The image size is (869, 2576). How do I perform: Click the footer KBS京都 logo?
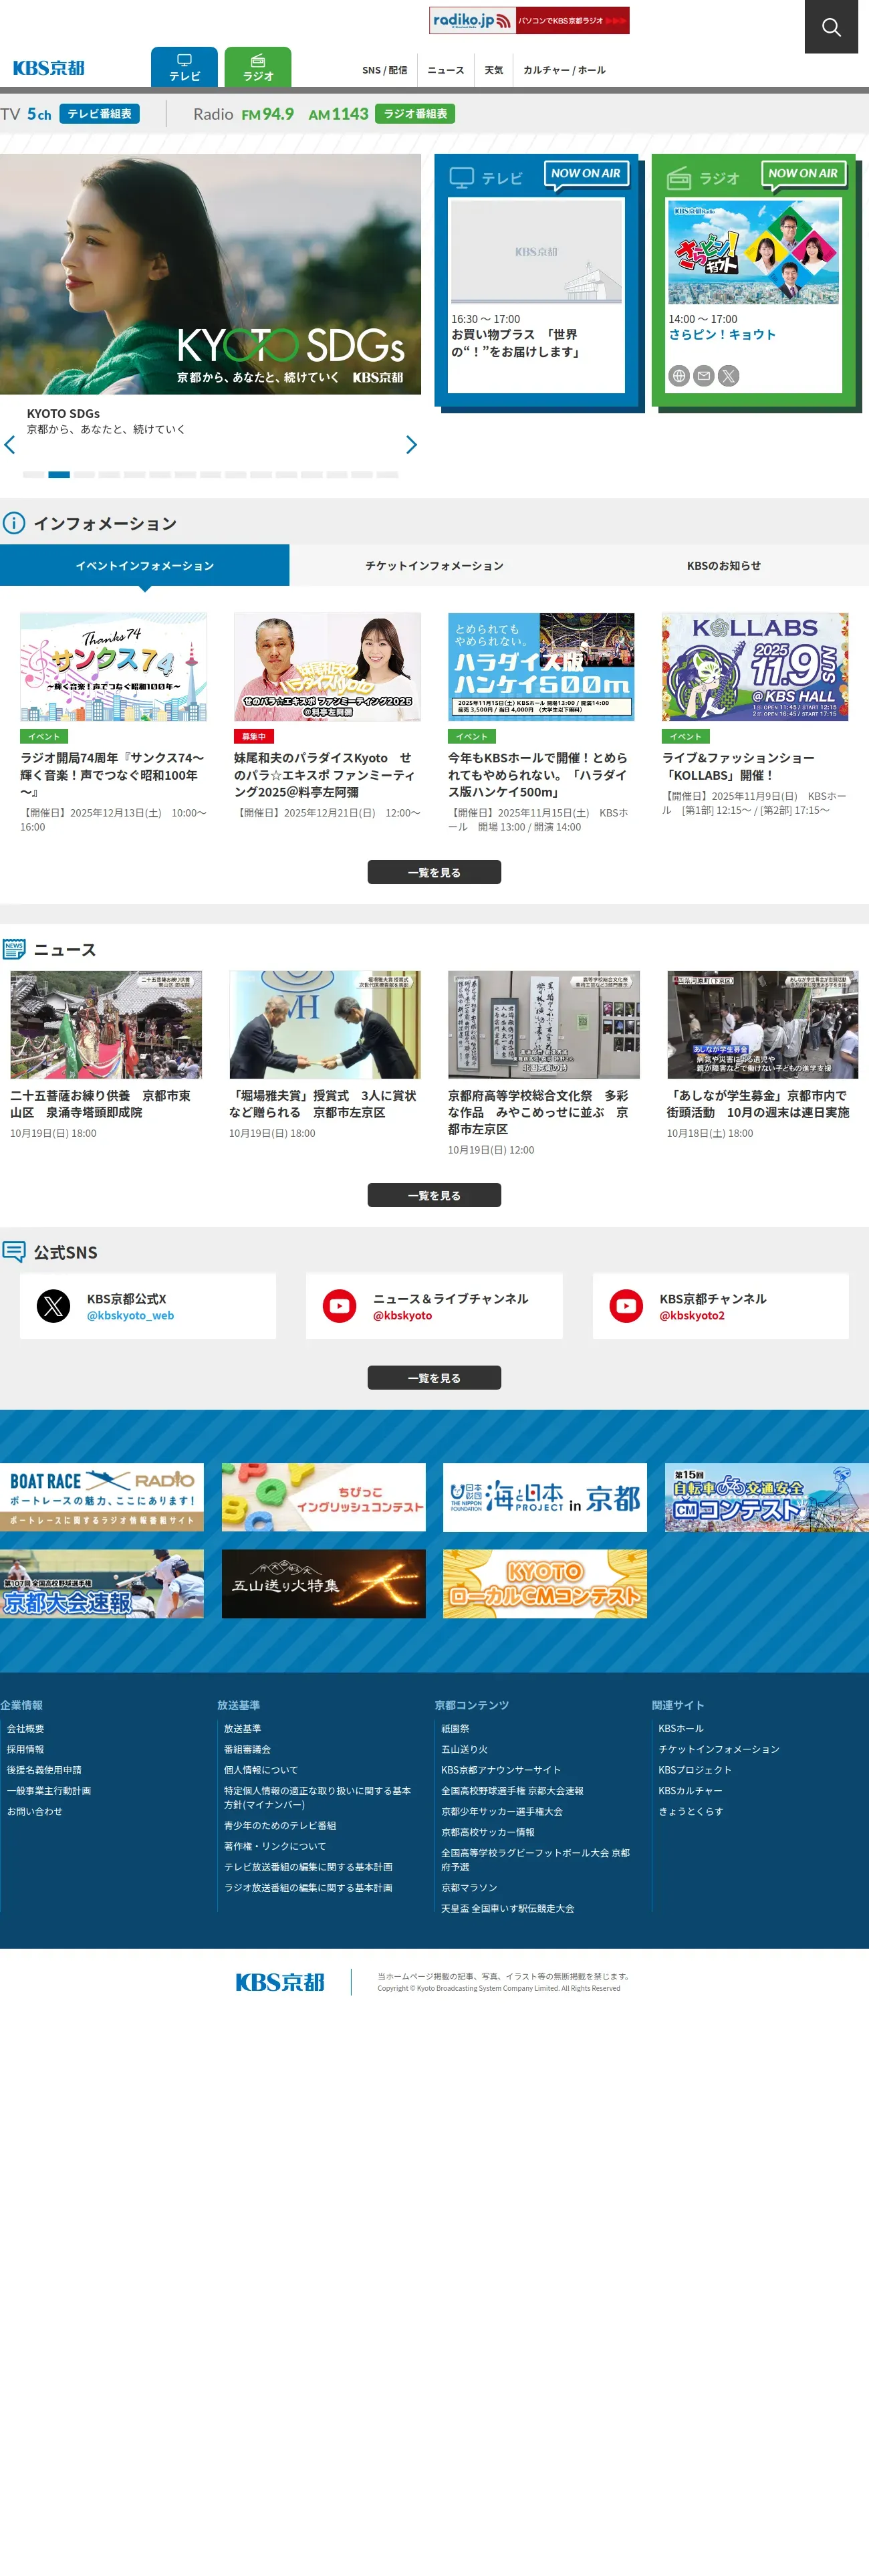pos(280,1982)
